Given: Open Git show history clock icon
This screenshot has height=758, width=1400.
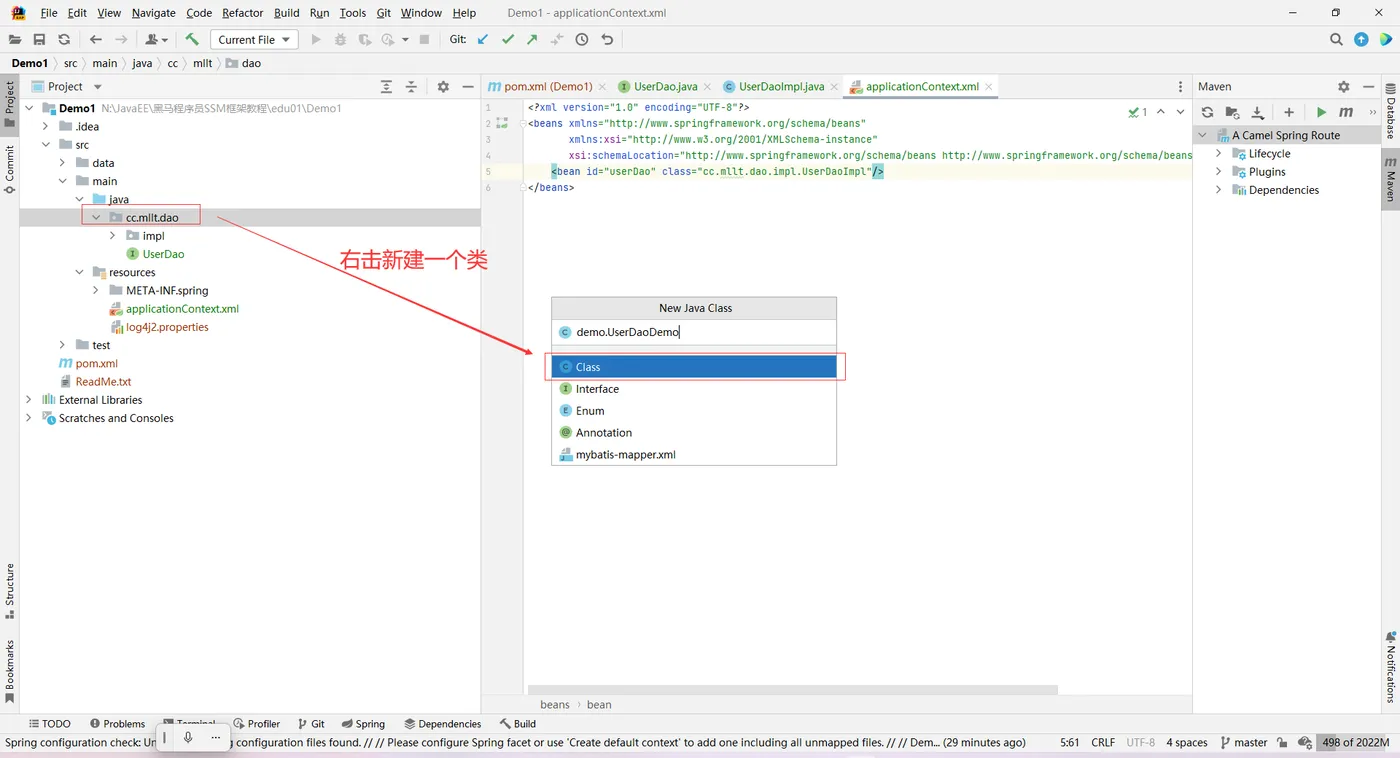Looking at the screenshot, I should click(582, 39).
